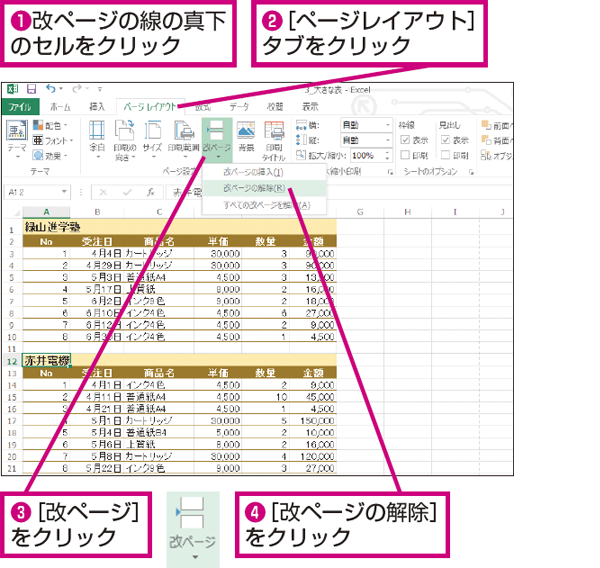Open the 縦 height dropdown set to 自動
Screen dimensions: 600x568
click(x=366, y=140)
